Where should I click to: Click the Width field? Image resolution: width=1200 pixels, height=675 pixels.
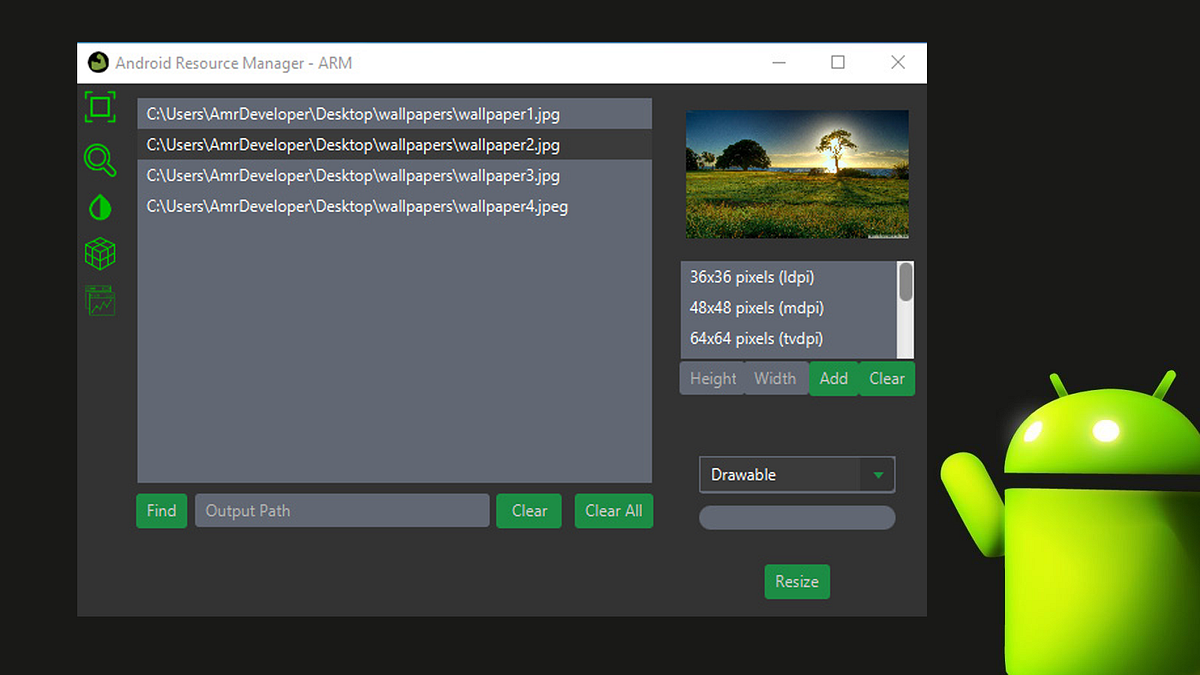775,378
